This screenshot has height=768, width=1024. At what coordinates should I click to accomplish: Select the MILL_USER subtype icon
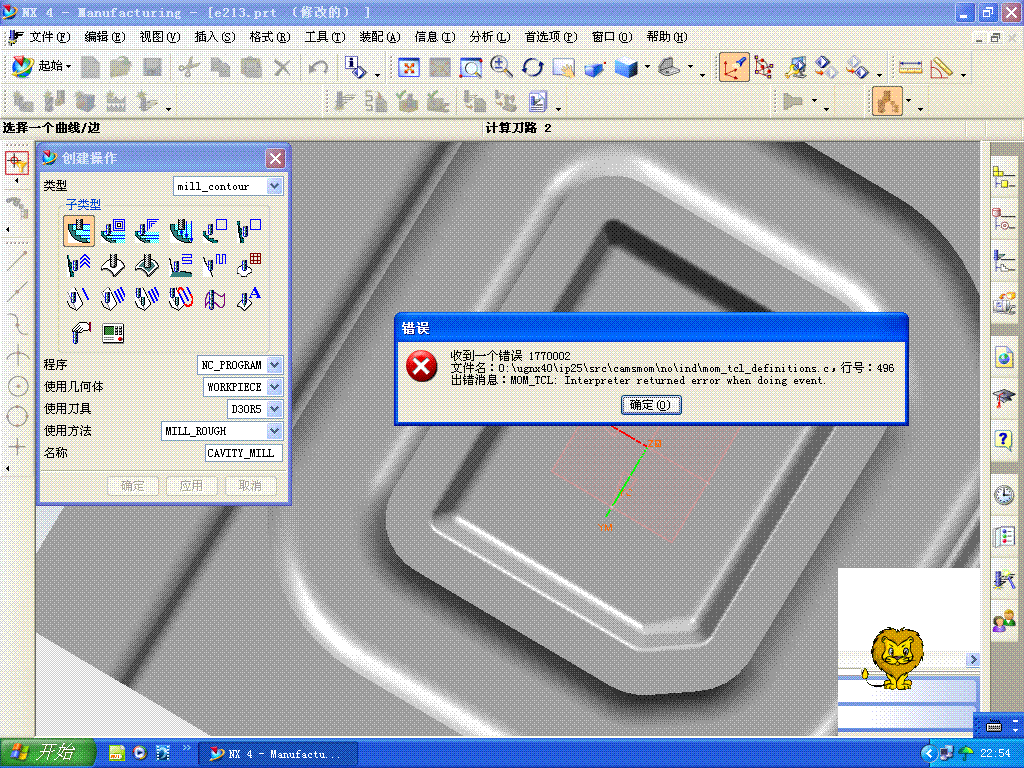tap(79, 332)
